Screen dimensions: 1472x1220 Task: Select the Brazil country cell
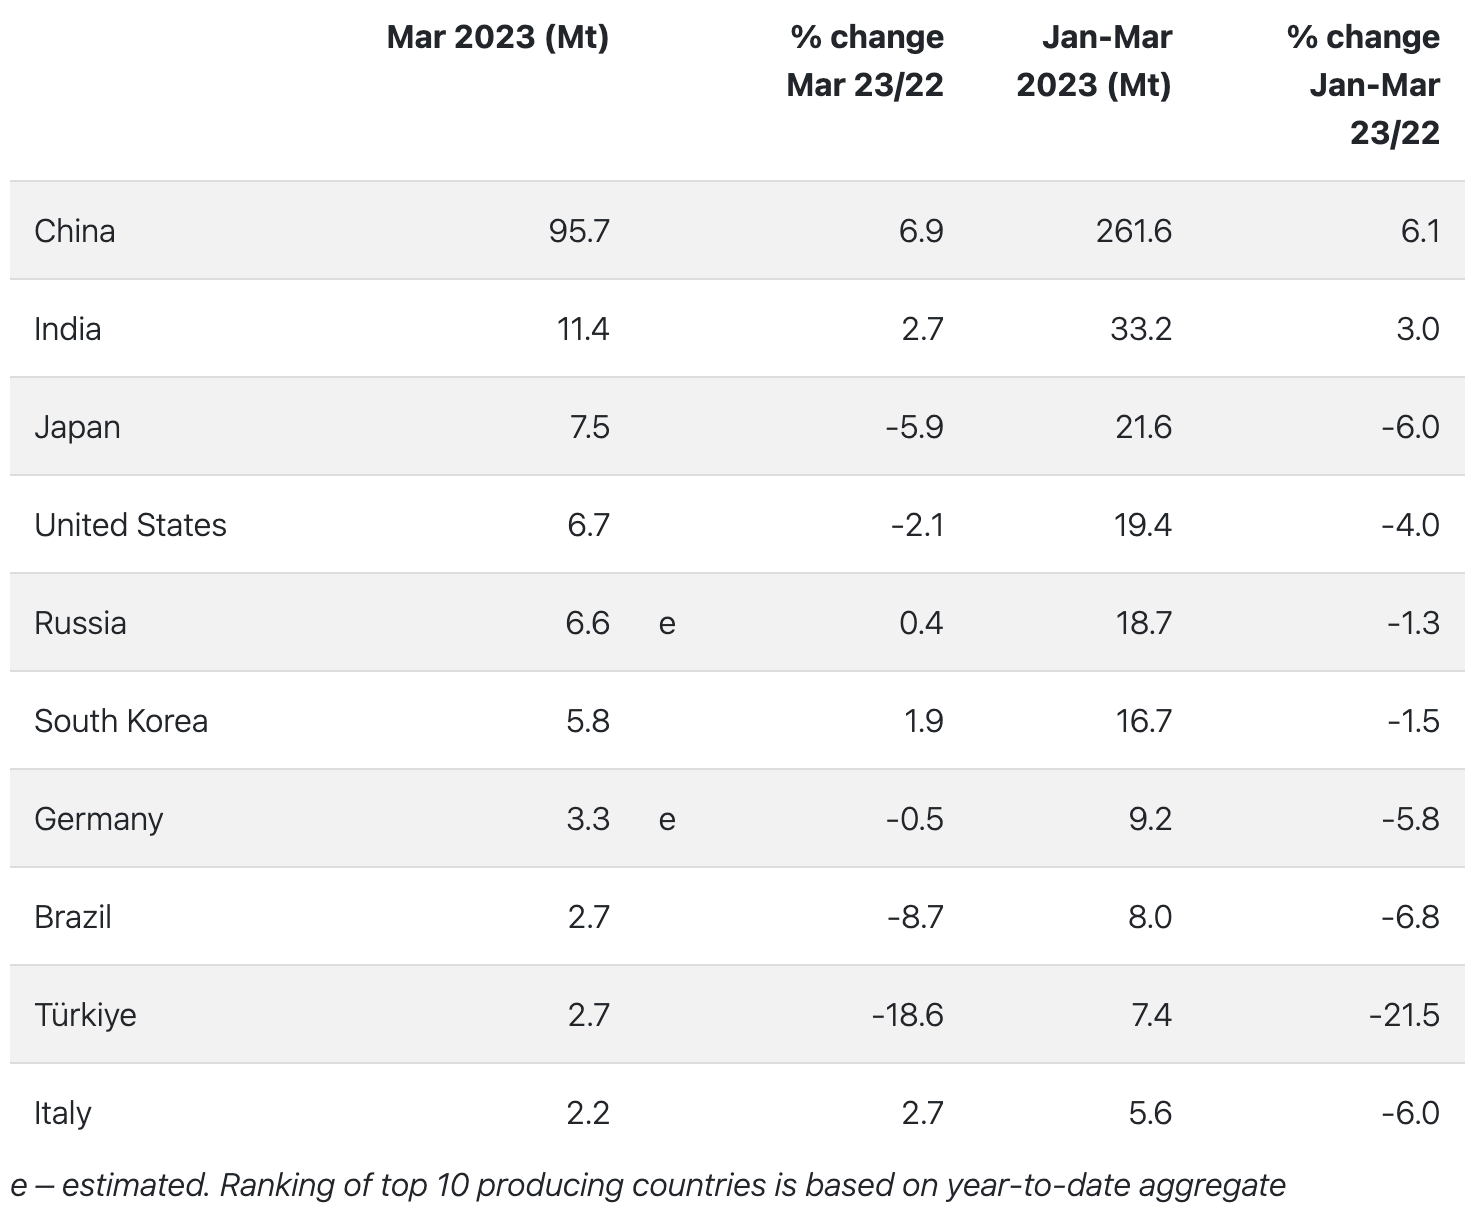73,917
